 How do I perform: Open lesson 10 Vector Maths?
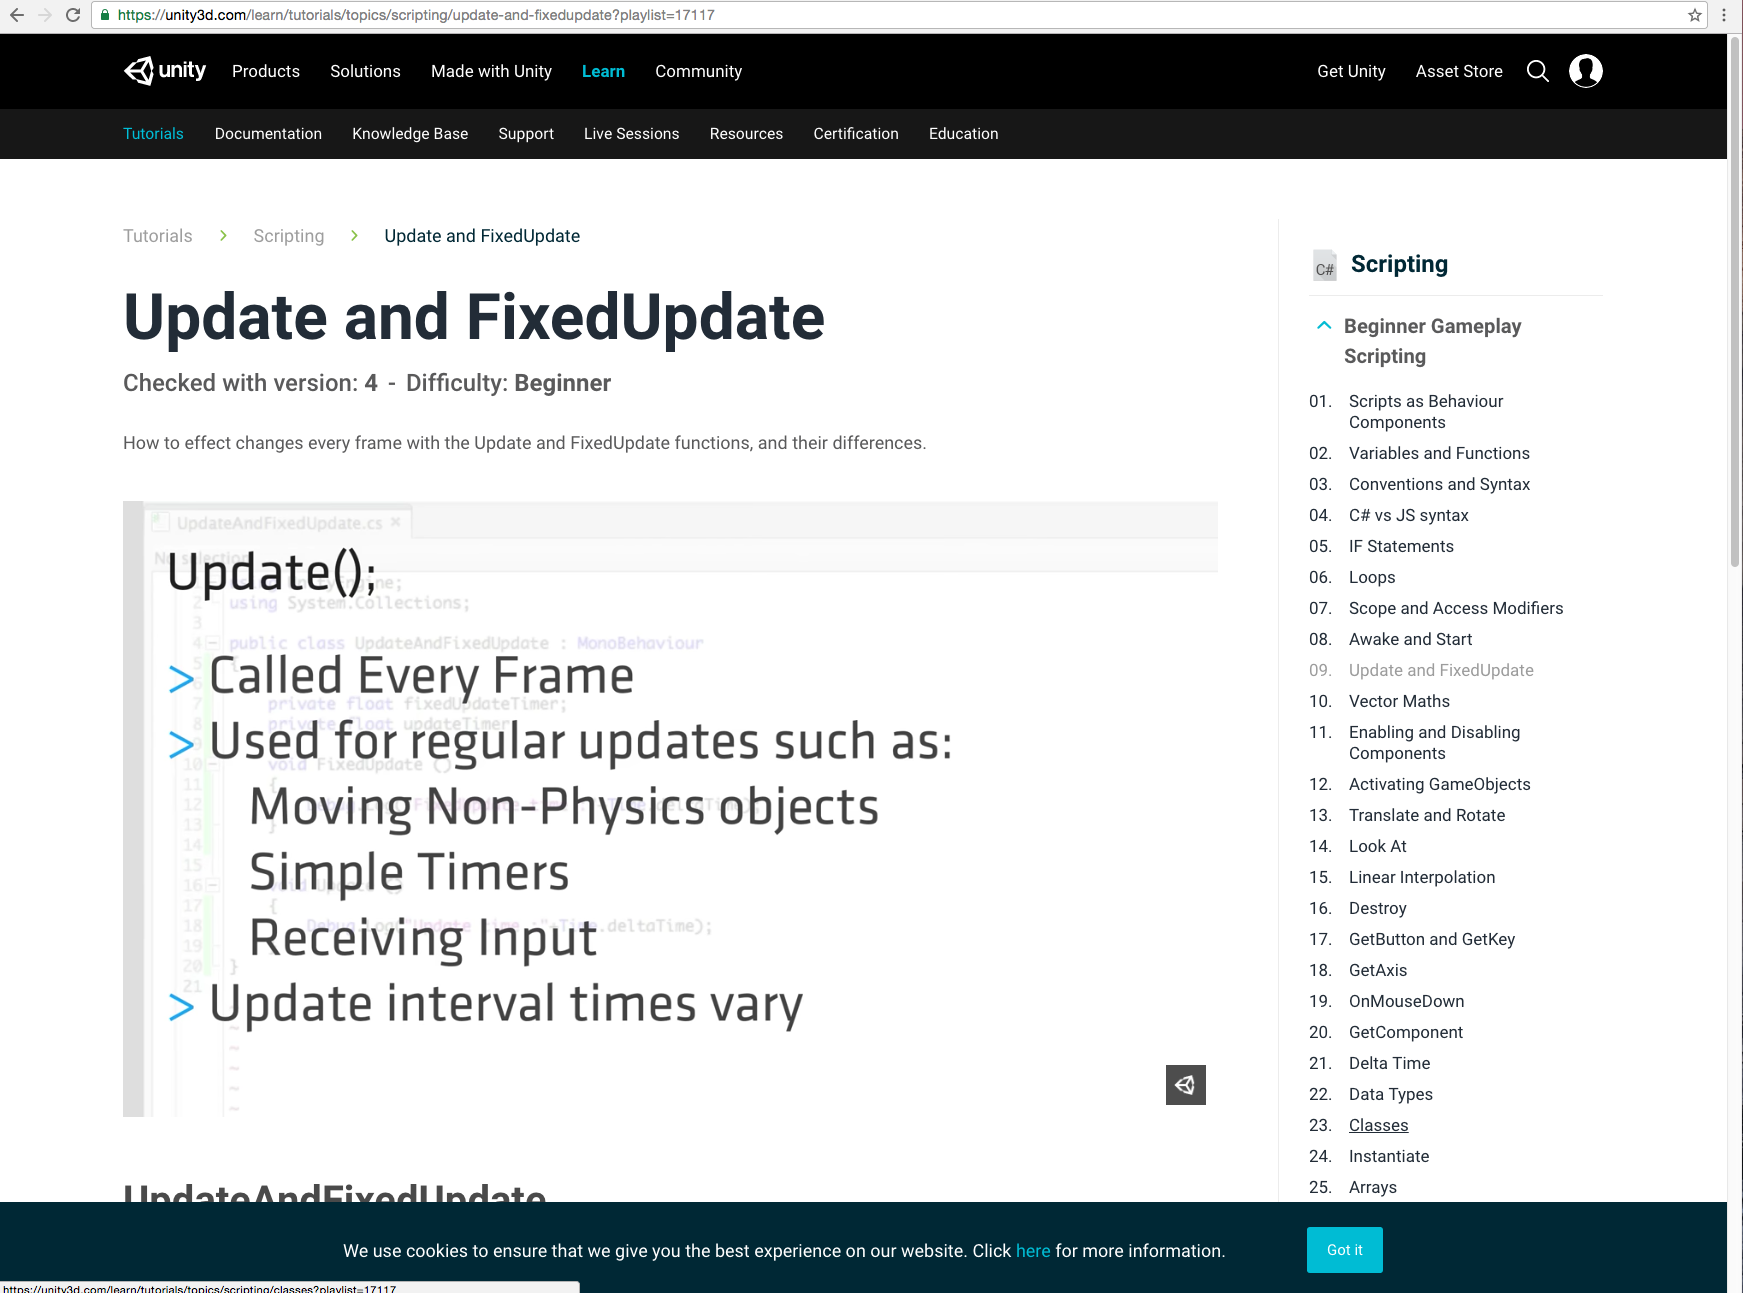pyautogui.click(x=1399, y=701)
